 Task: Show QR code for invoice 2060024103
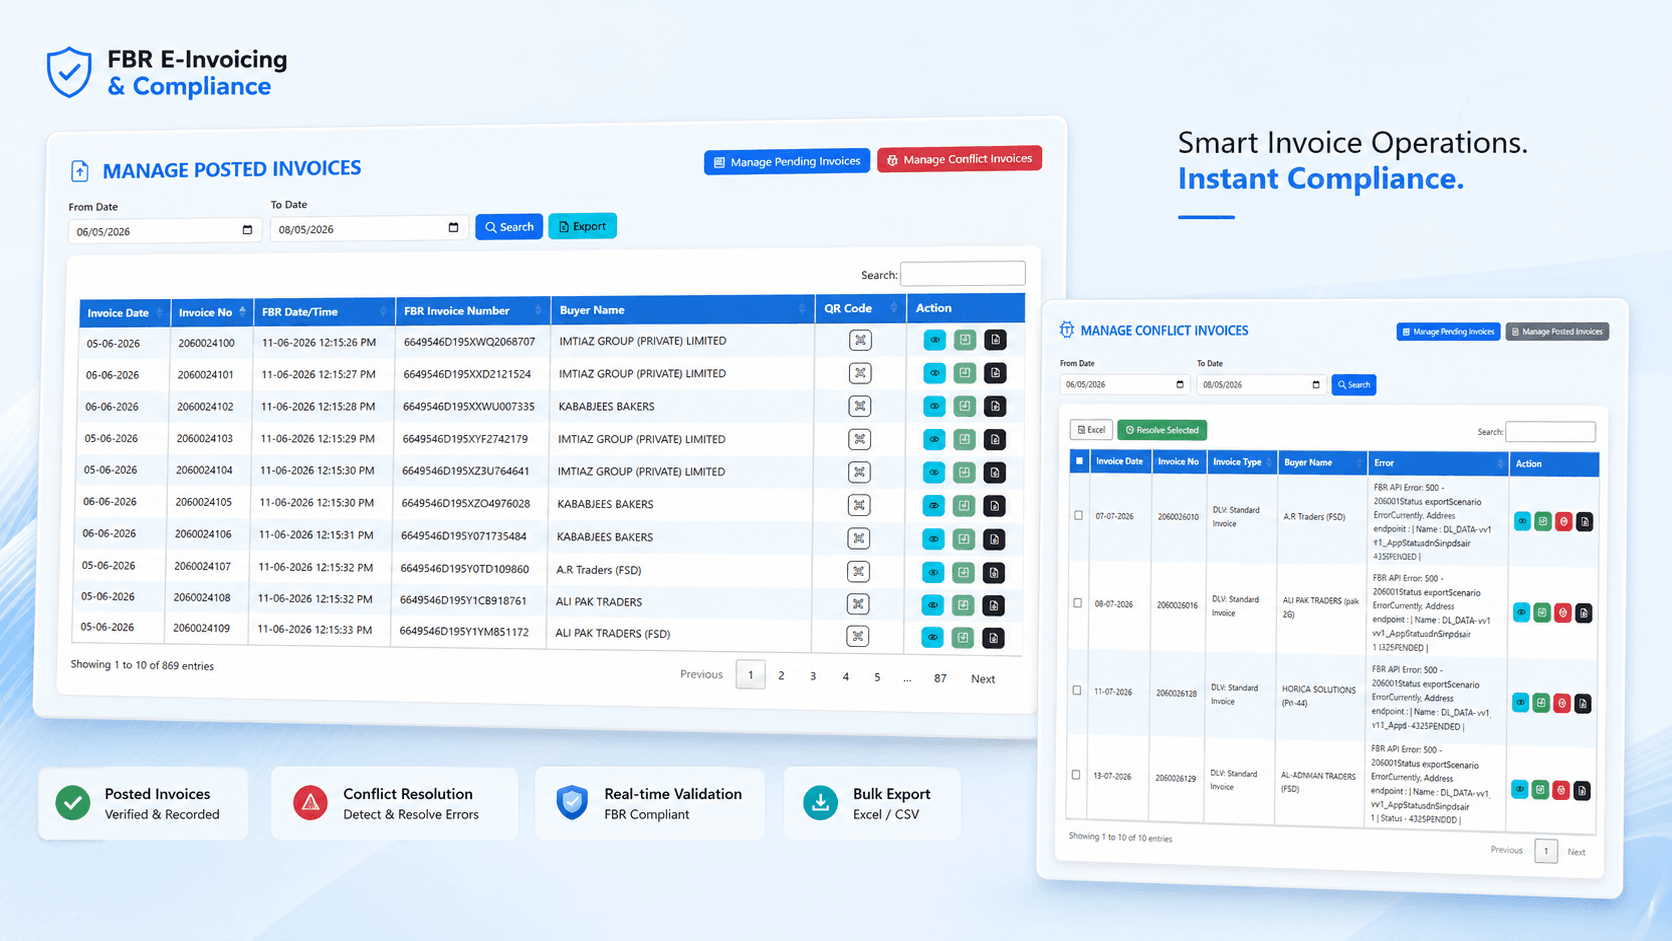pyautogui.click(x=859, y=439)
